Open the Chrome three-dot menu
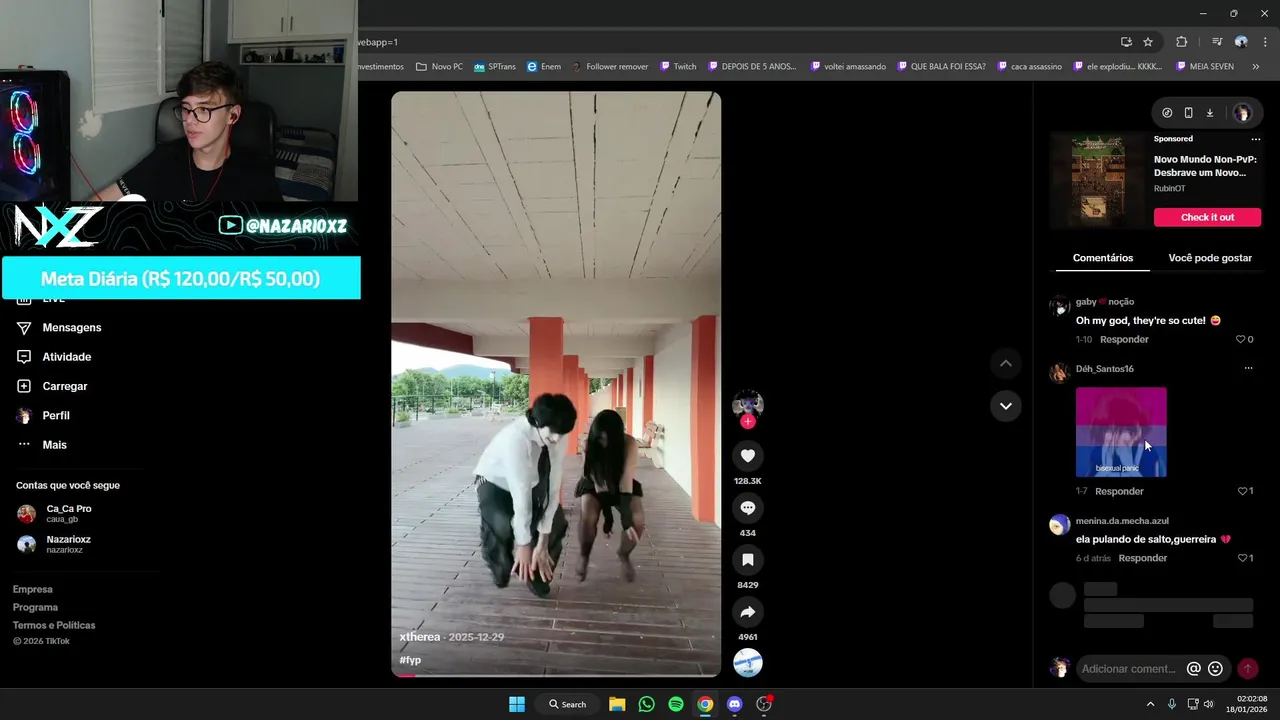 [1264, 42]
